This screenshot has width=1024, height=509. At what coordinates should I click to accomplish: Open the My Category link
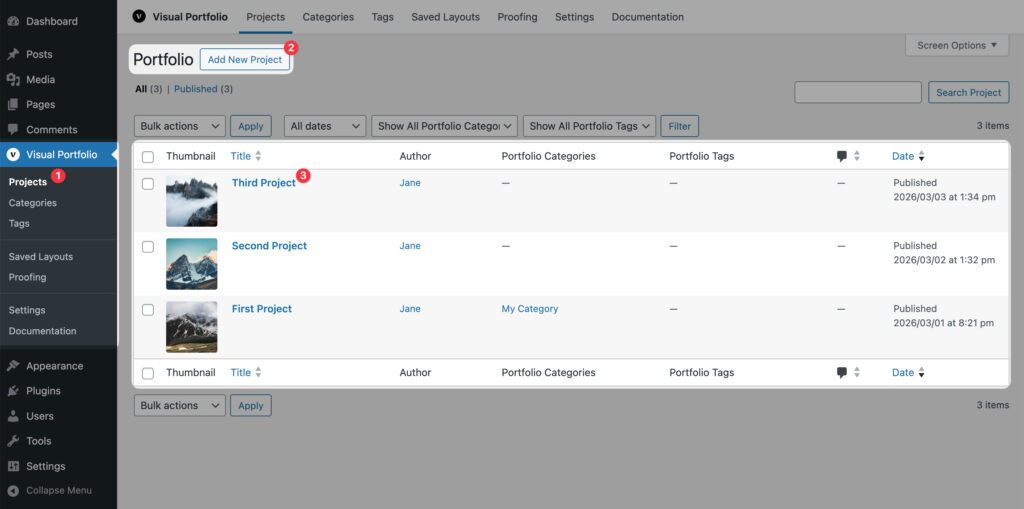(x=530, y=309)
